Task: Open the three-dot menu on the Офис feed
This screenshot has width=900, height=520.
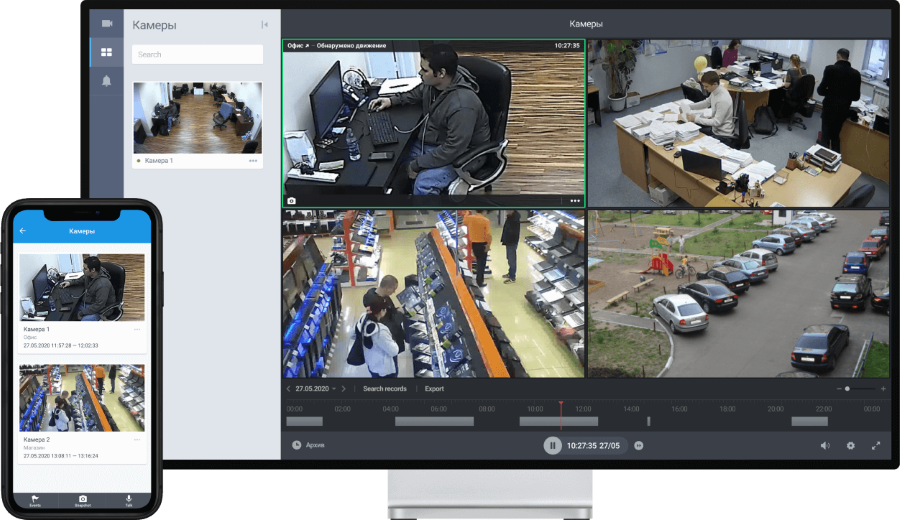Action: (x=575, y=200)
